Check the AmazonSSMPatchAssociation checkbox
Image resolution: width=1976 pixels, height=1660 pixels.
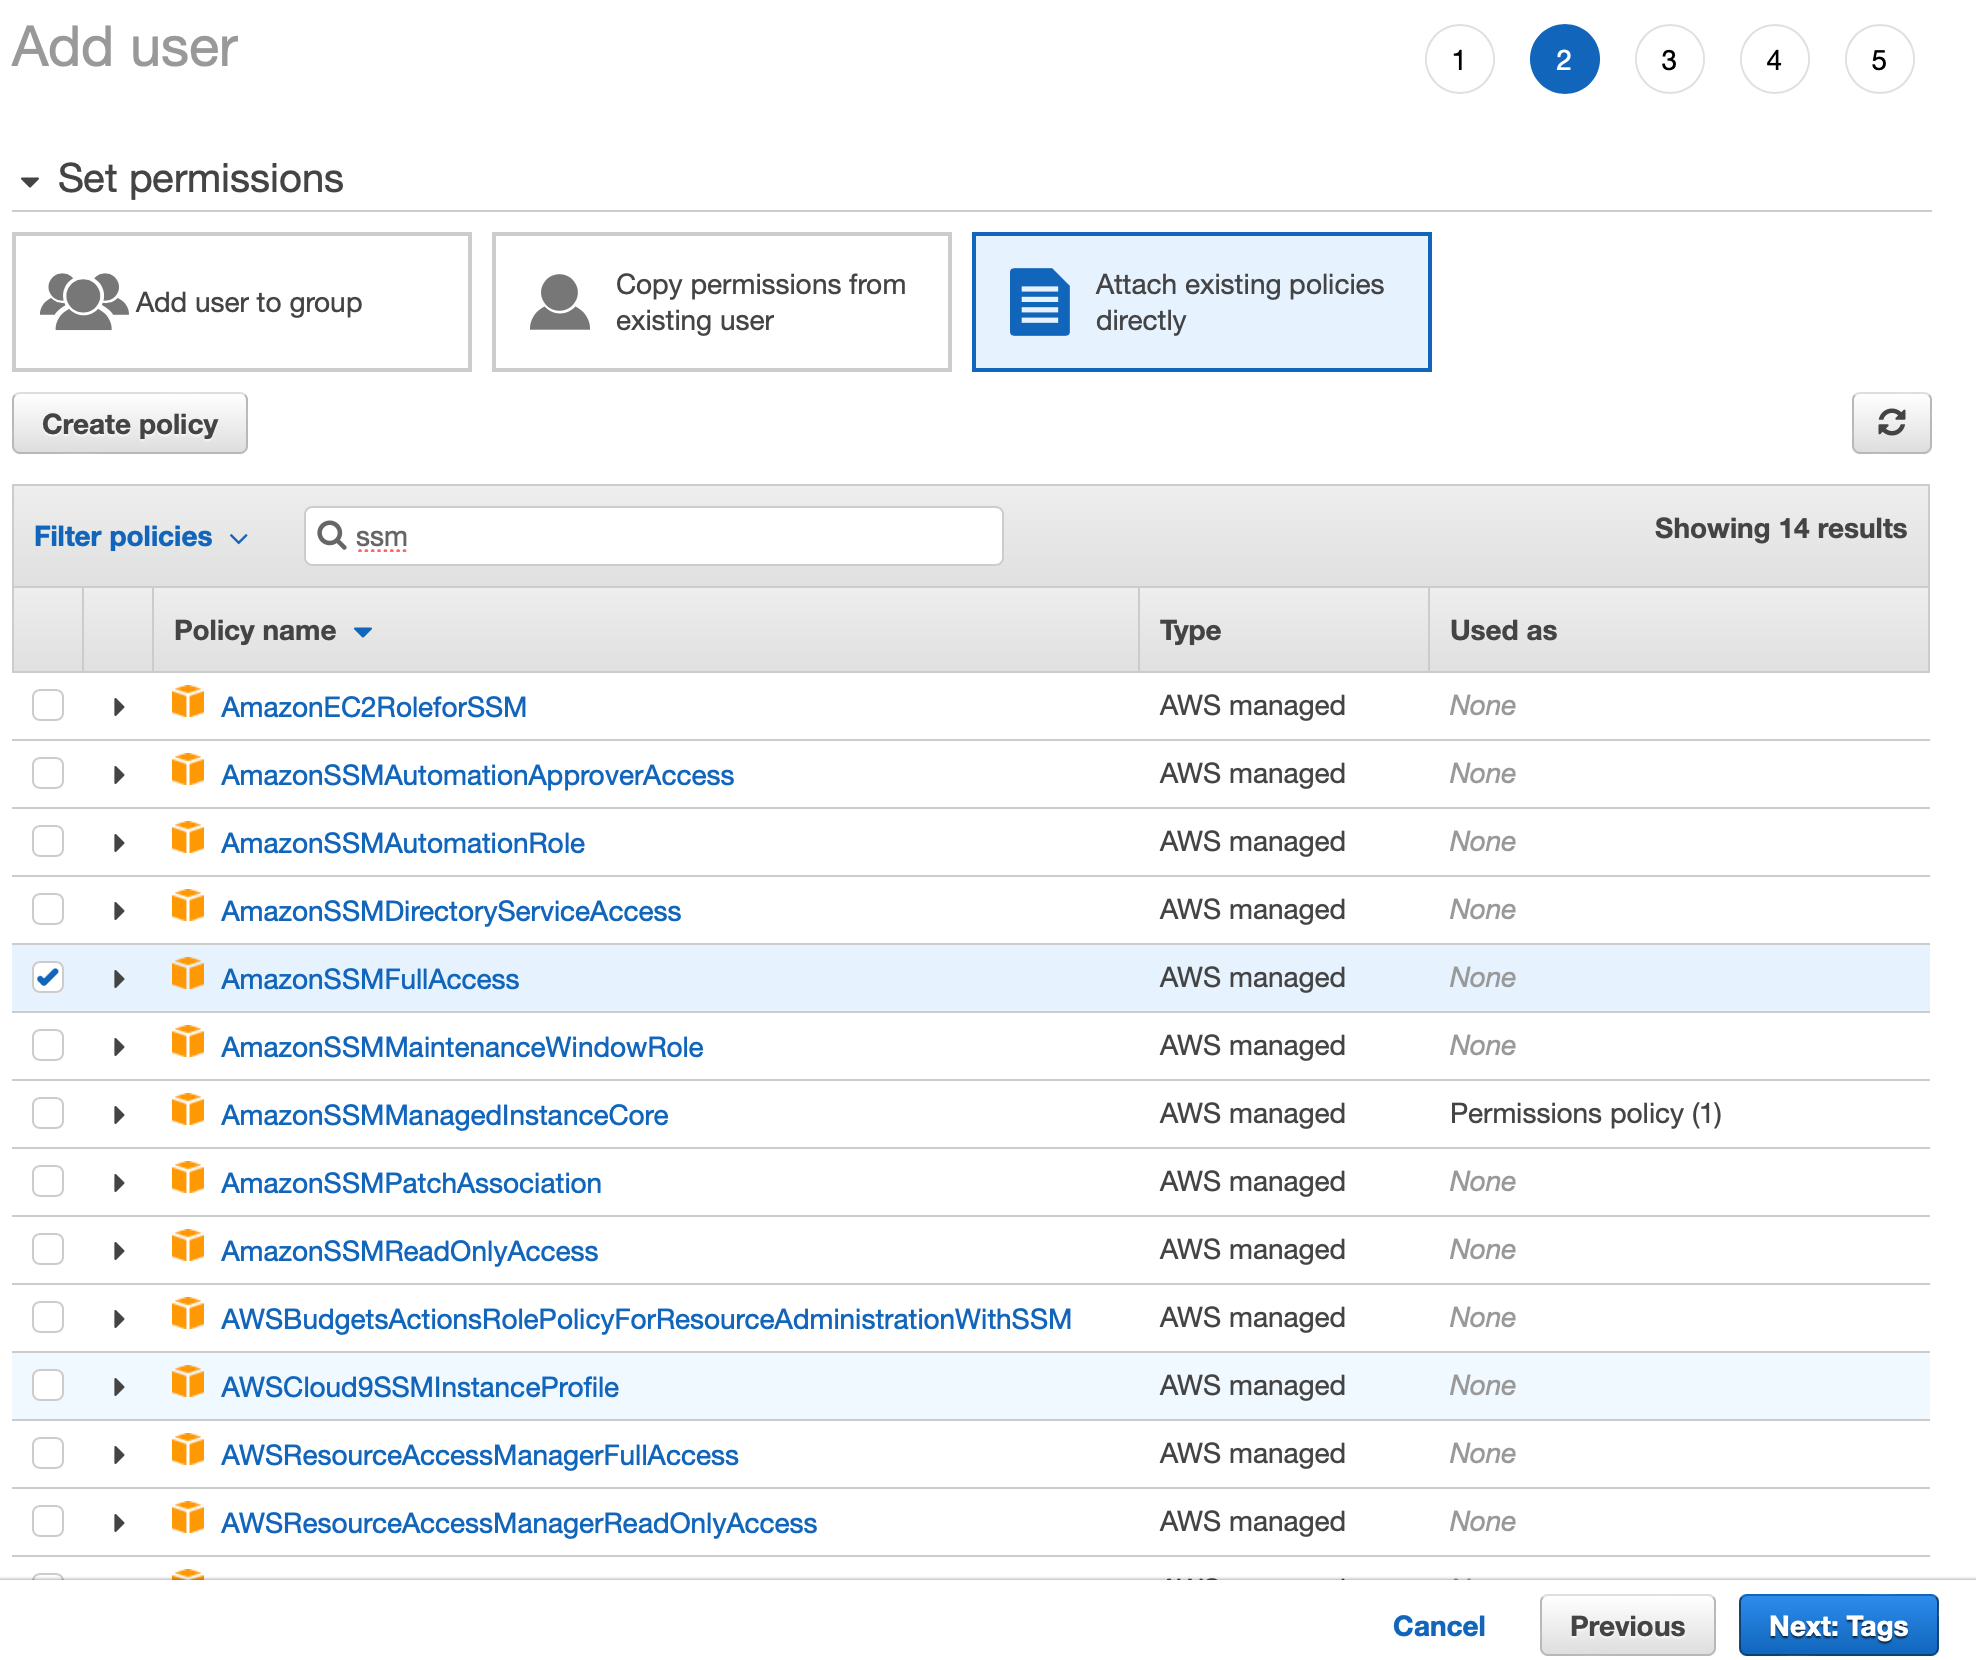tap(48, 1181)
